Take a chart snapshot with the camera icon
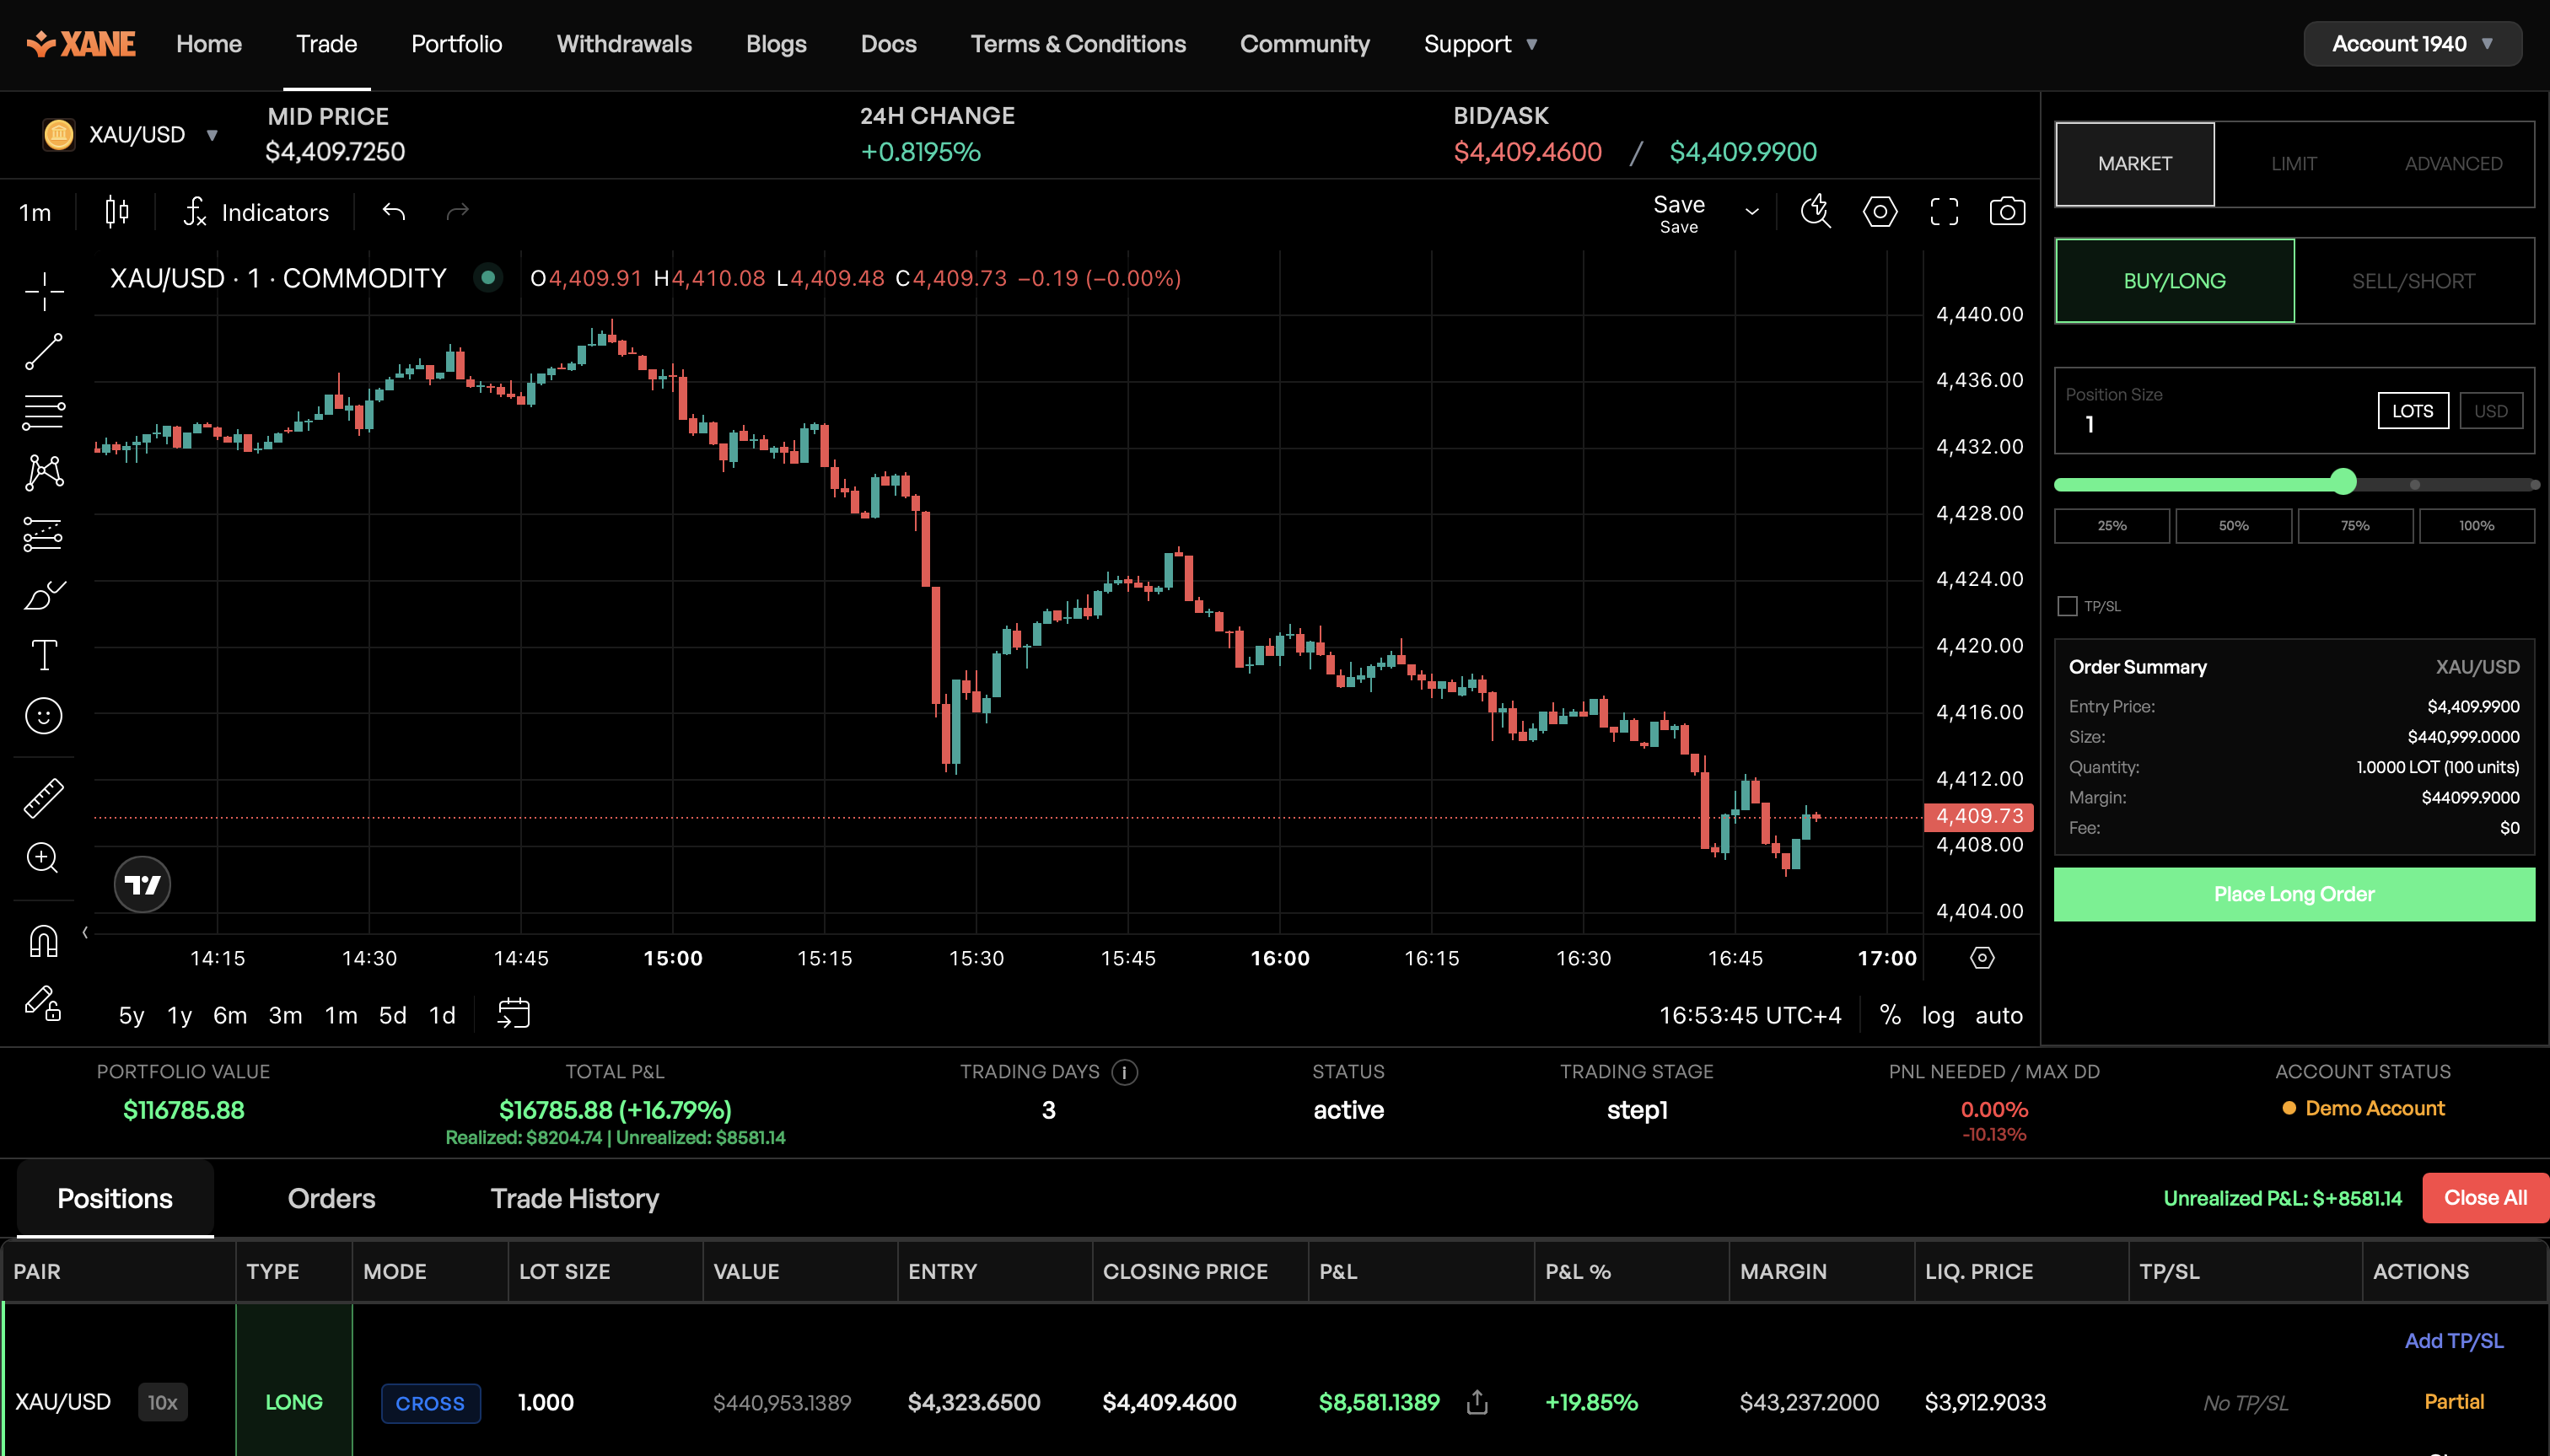This screenshot has width=2550, height=1456. [2007, 211]
